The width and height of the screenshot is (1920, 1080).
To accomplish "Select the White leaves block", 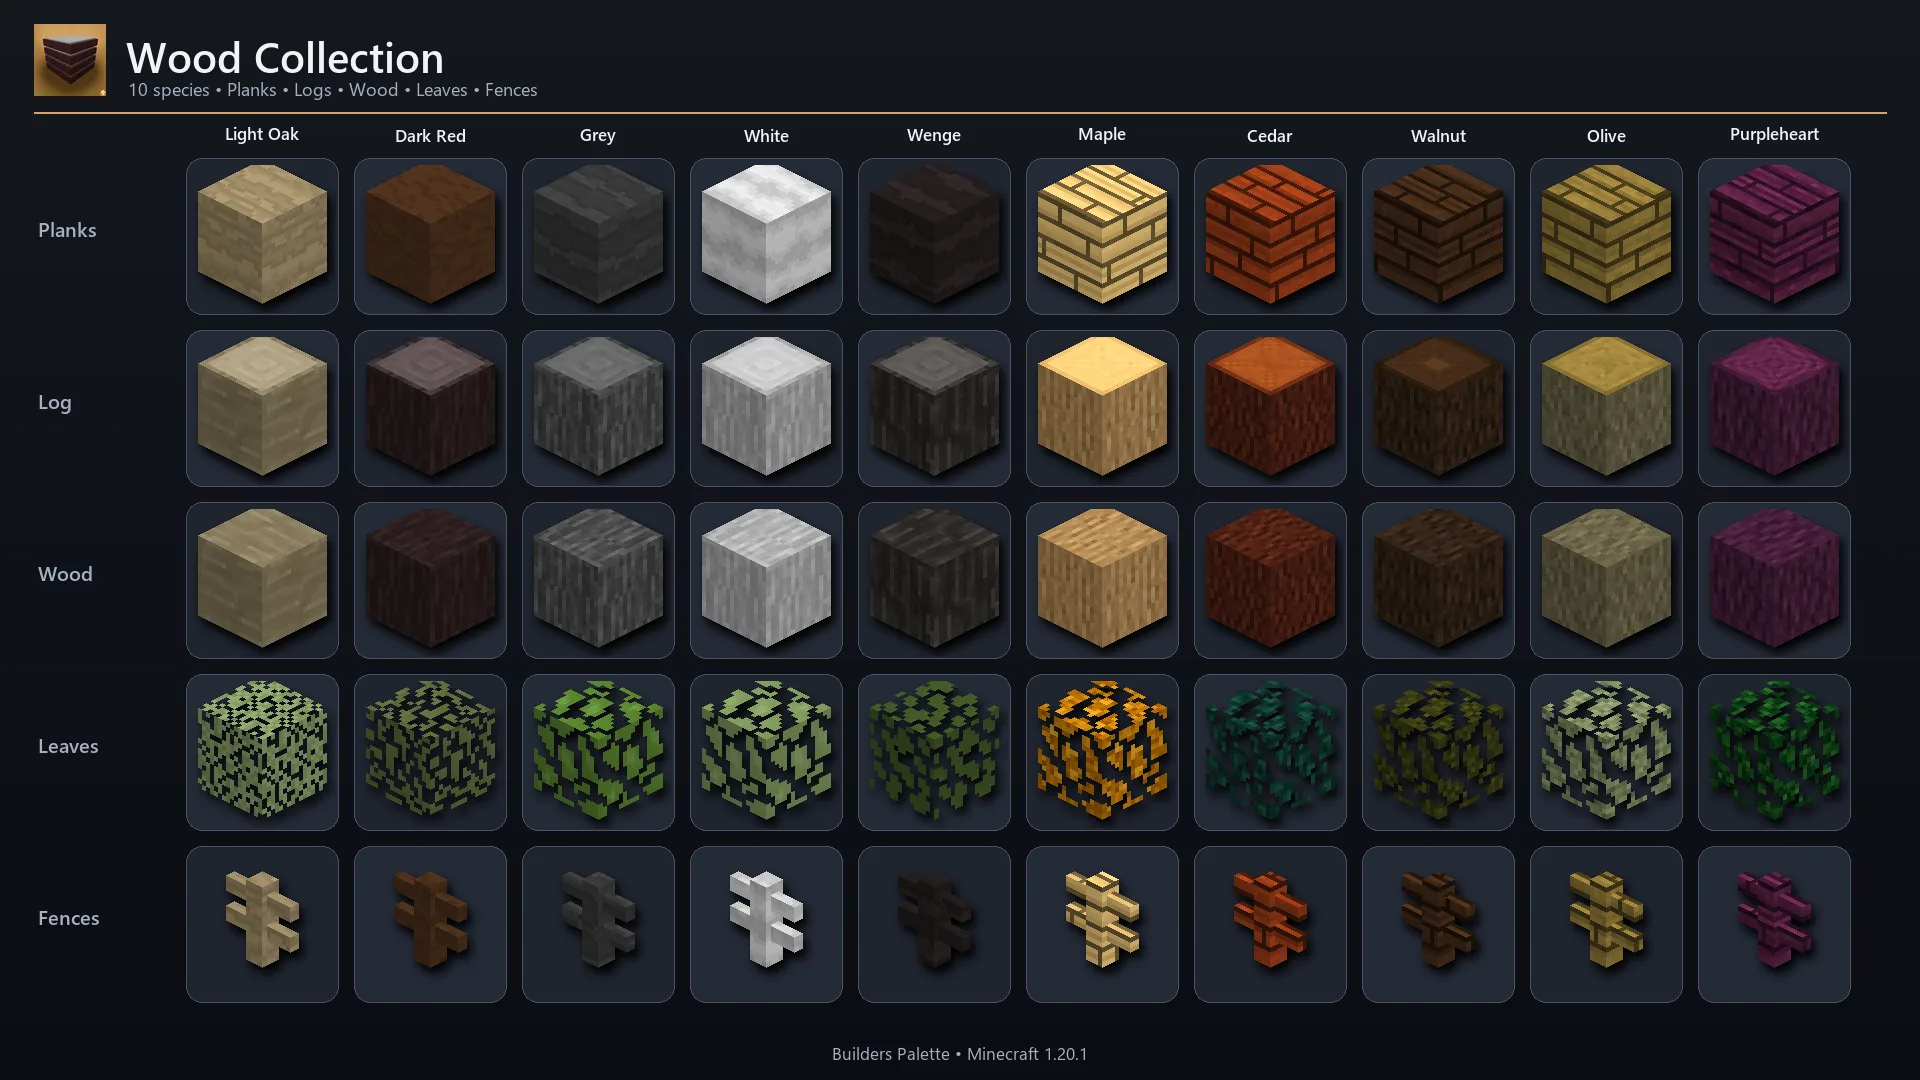I will (766, 752).
